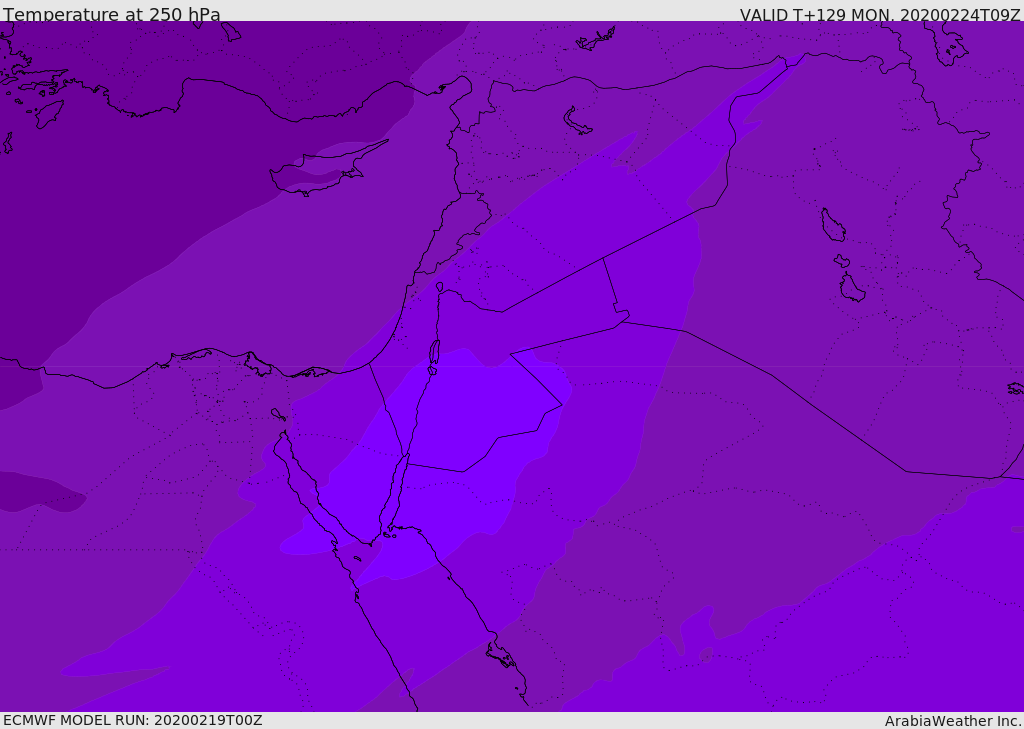Click the 'ECMWF MODEL RUN: 20200219T00Z' footer text
The height and width of the screenshot is (729, 1024).
[x=133, y=720]
